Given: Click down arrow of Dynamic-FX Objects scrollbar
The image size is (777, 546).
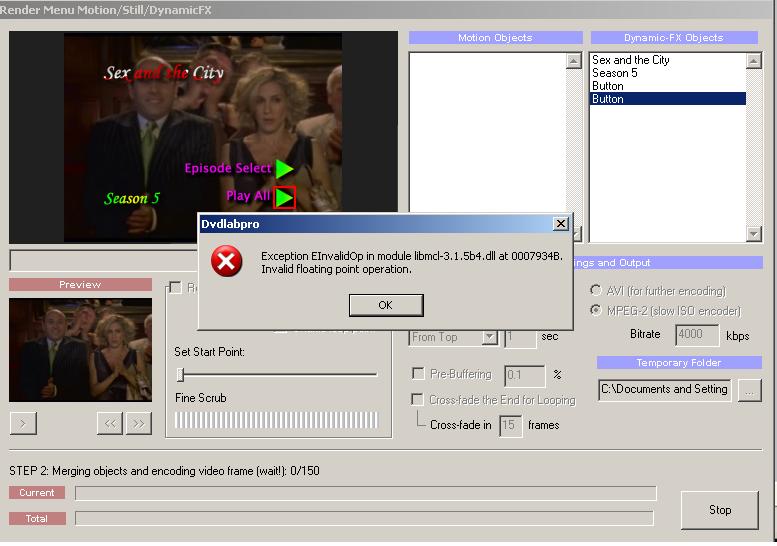Looking at the screenshot, I should (754, 233).
